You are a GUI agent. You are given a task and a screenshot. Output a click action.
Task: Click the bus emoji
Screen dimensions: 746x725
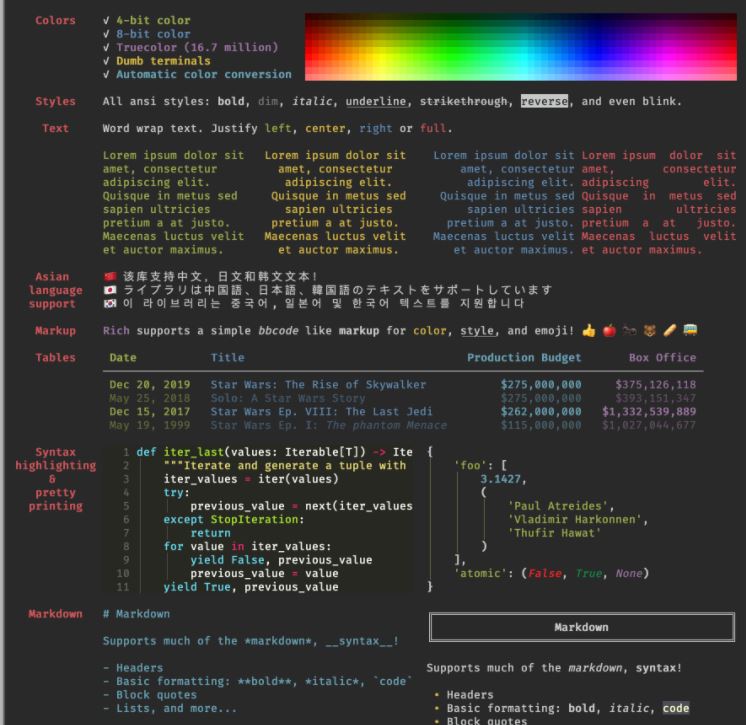(690, 330)
